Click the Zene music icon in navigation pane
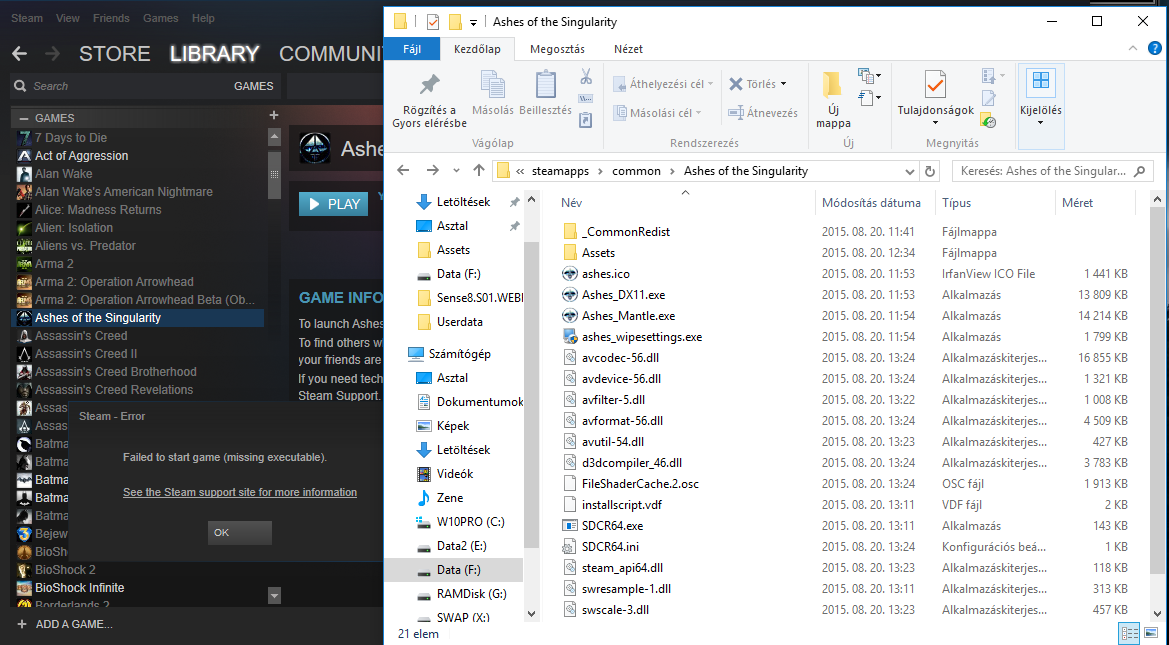 pyautogui.click(x=423, y=497)
